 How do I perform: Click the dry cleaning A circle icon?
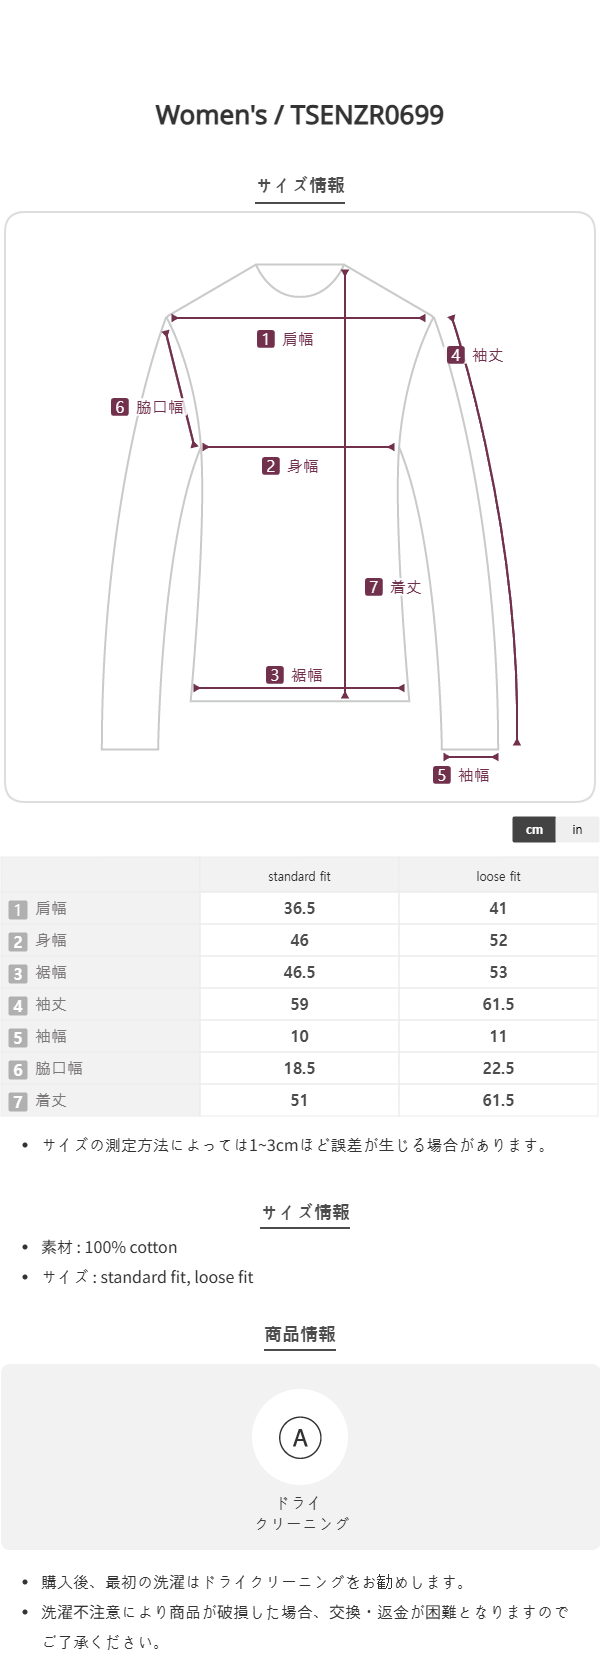click(300, 1438)
